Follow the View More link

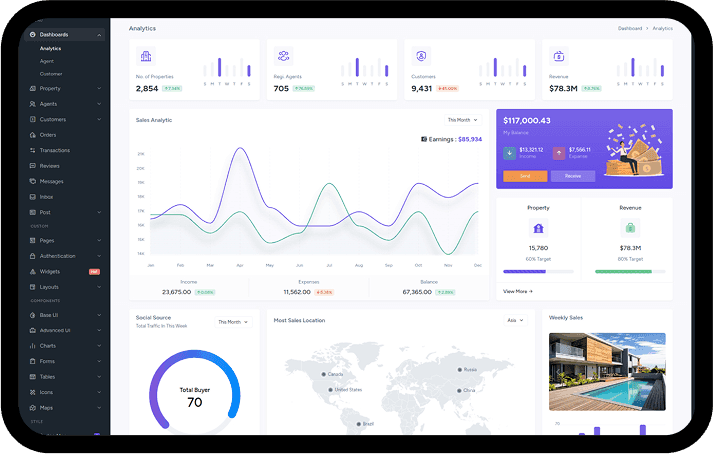tap(518, 291)
